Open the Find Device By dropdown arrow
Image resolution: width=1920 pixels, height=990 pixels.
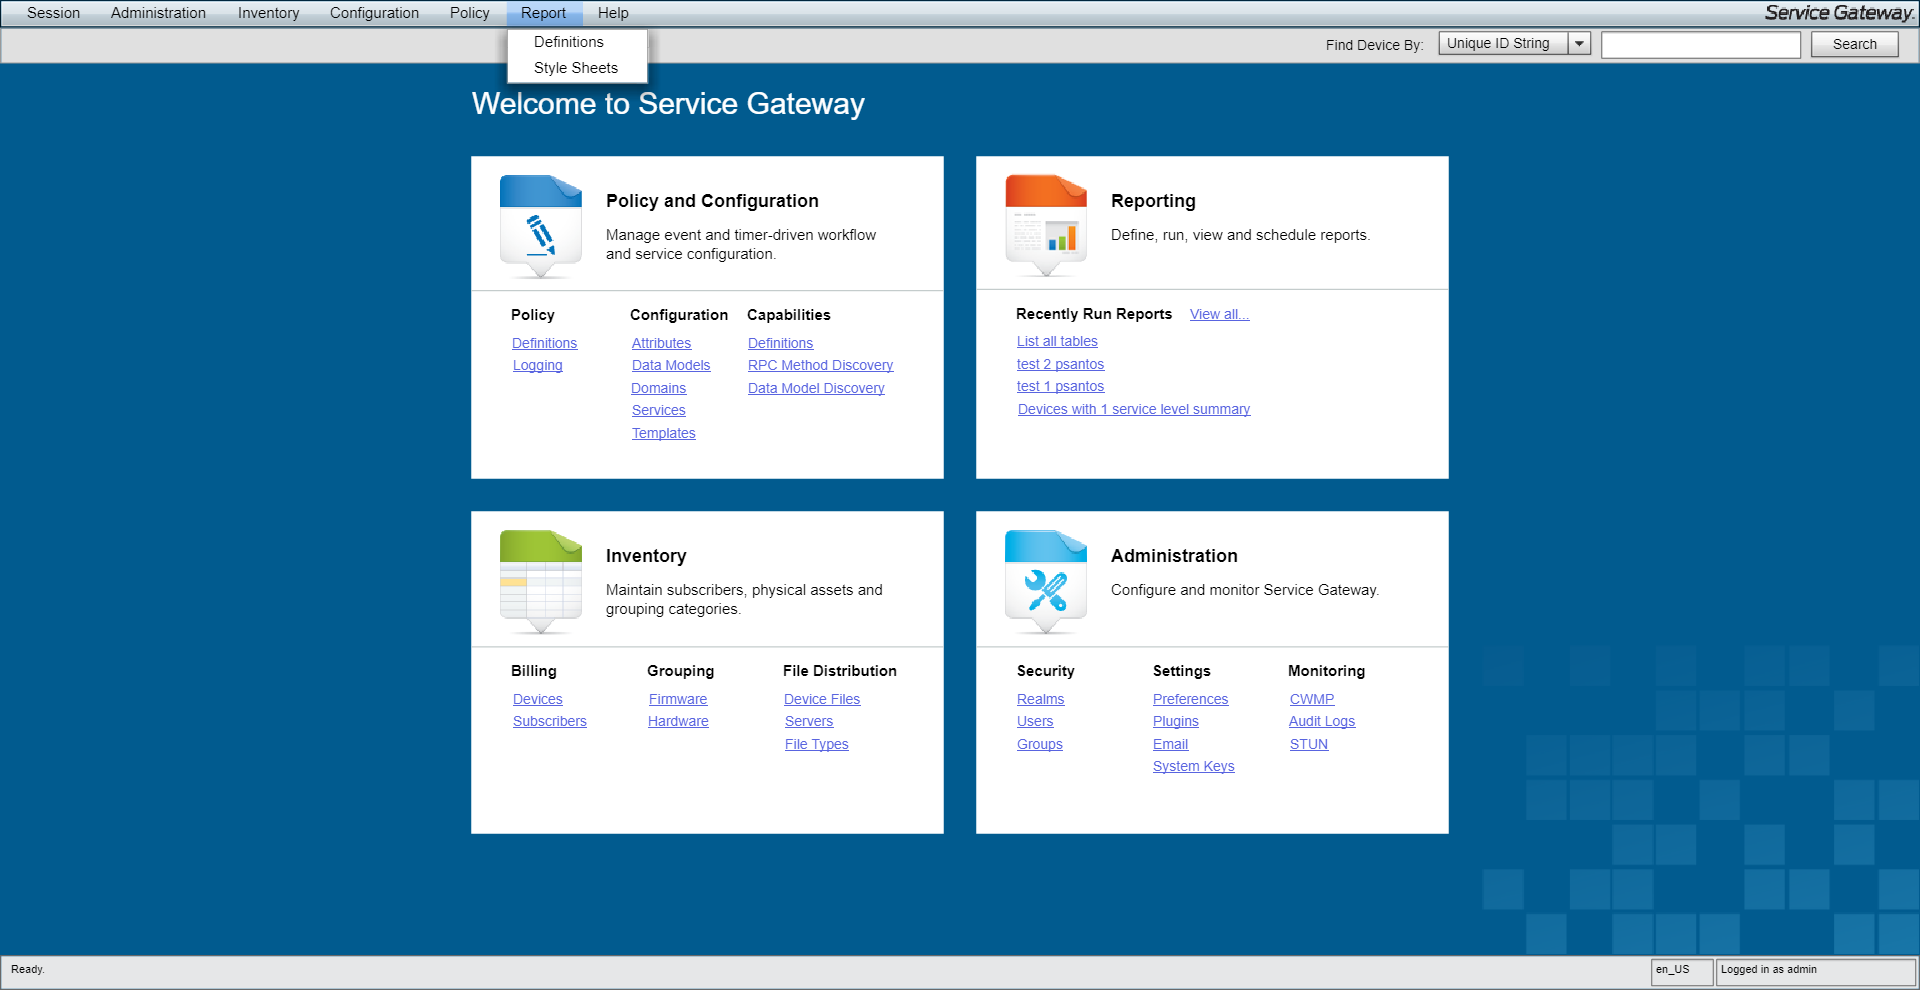[x=1579, y=44]
